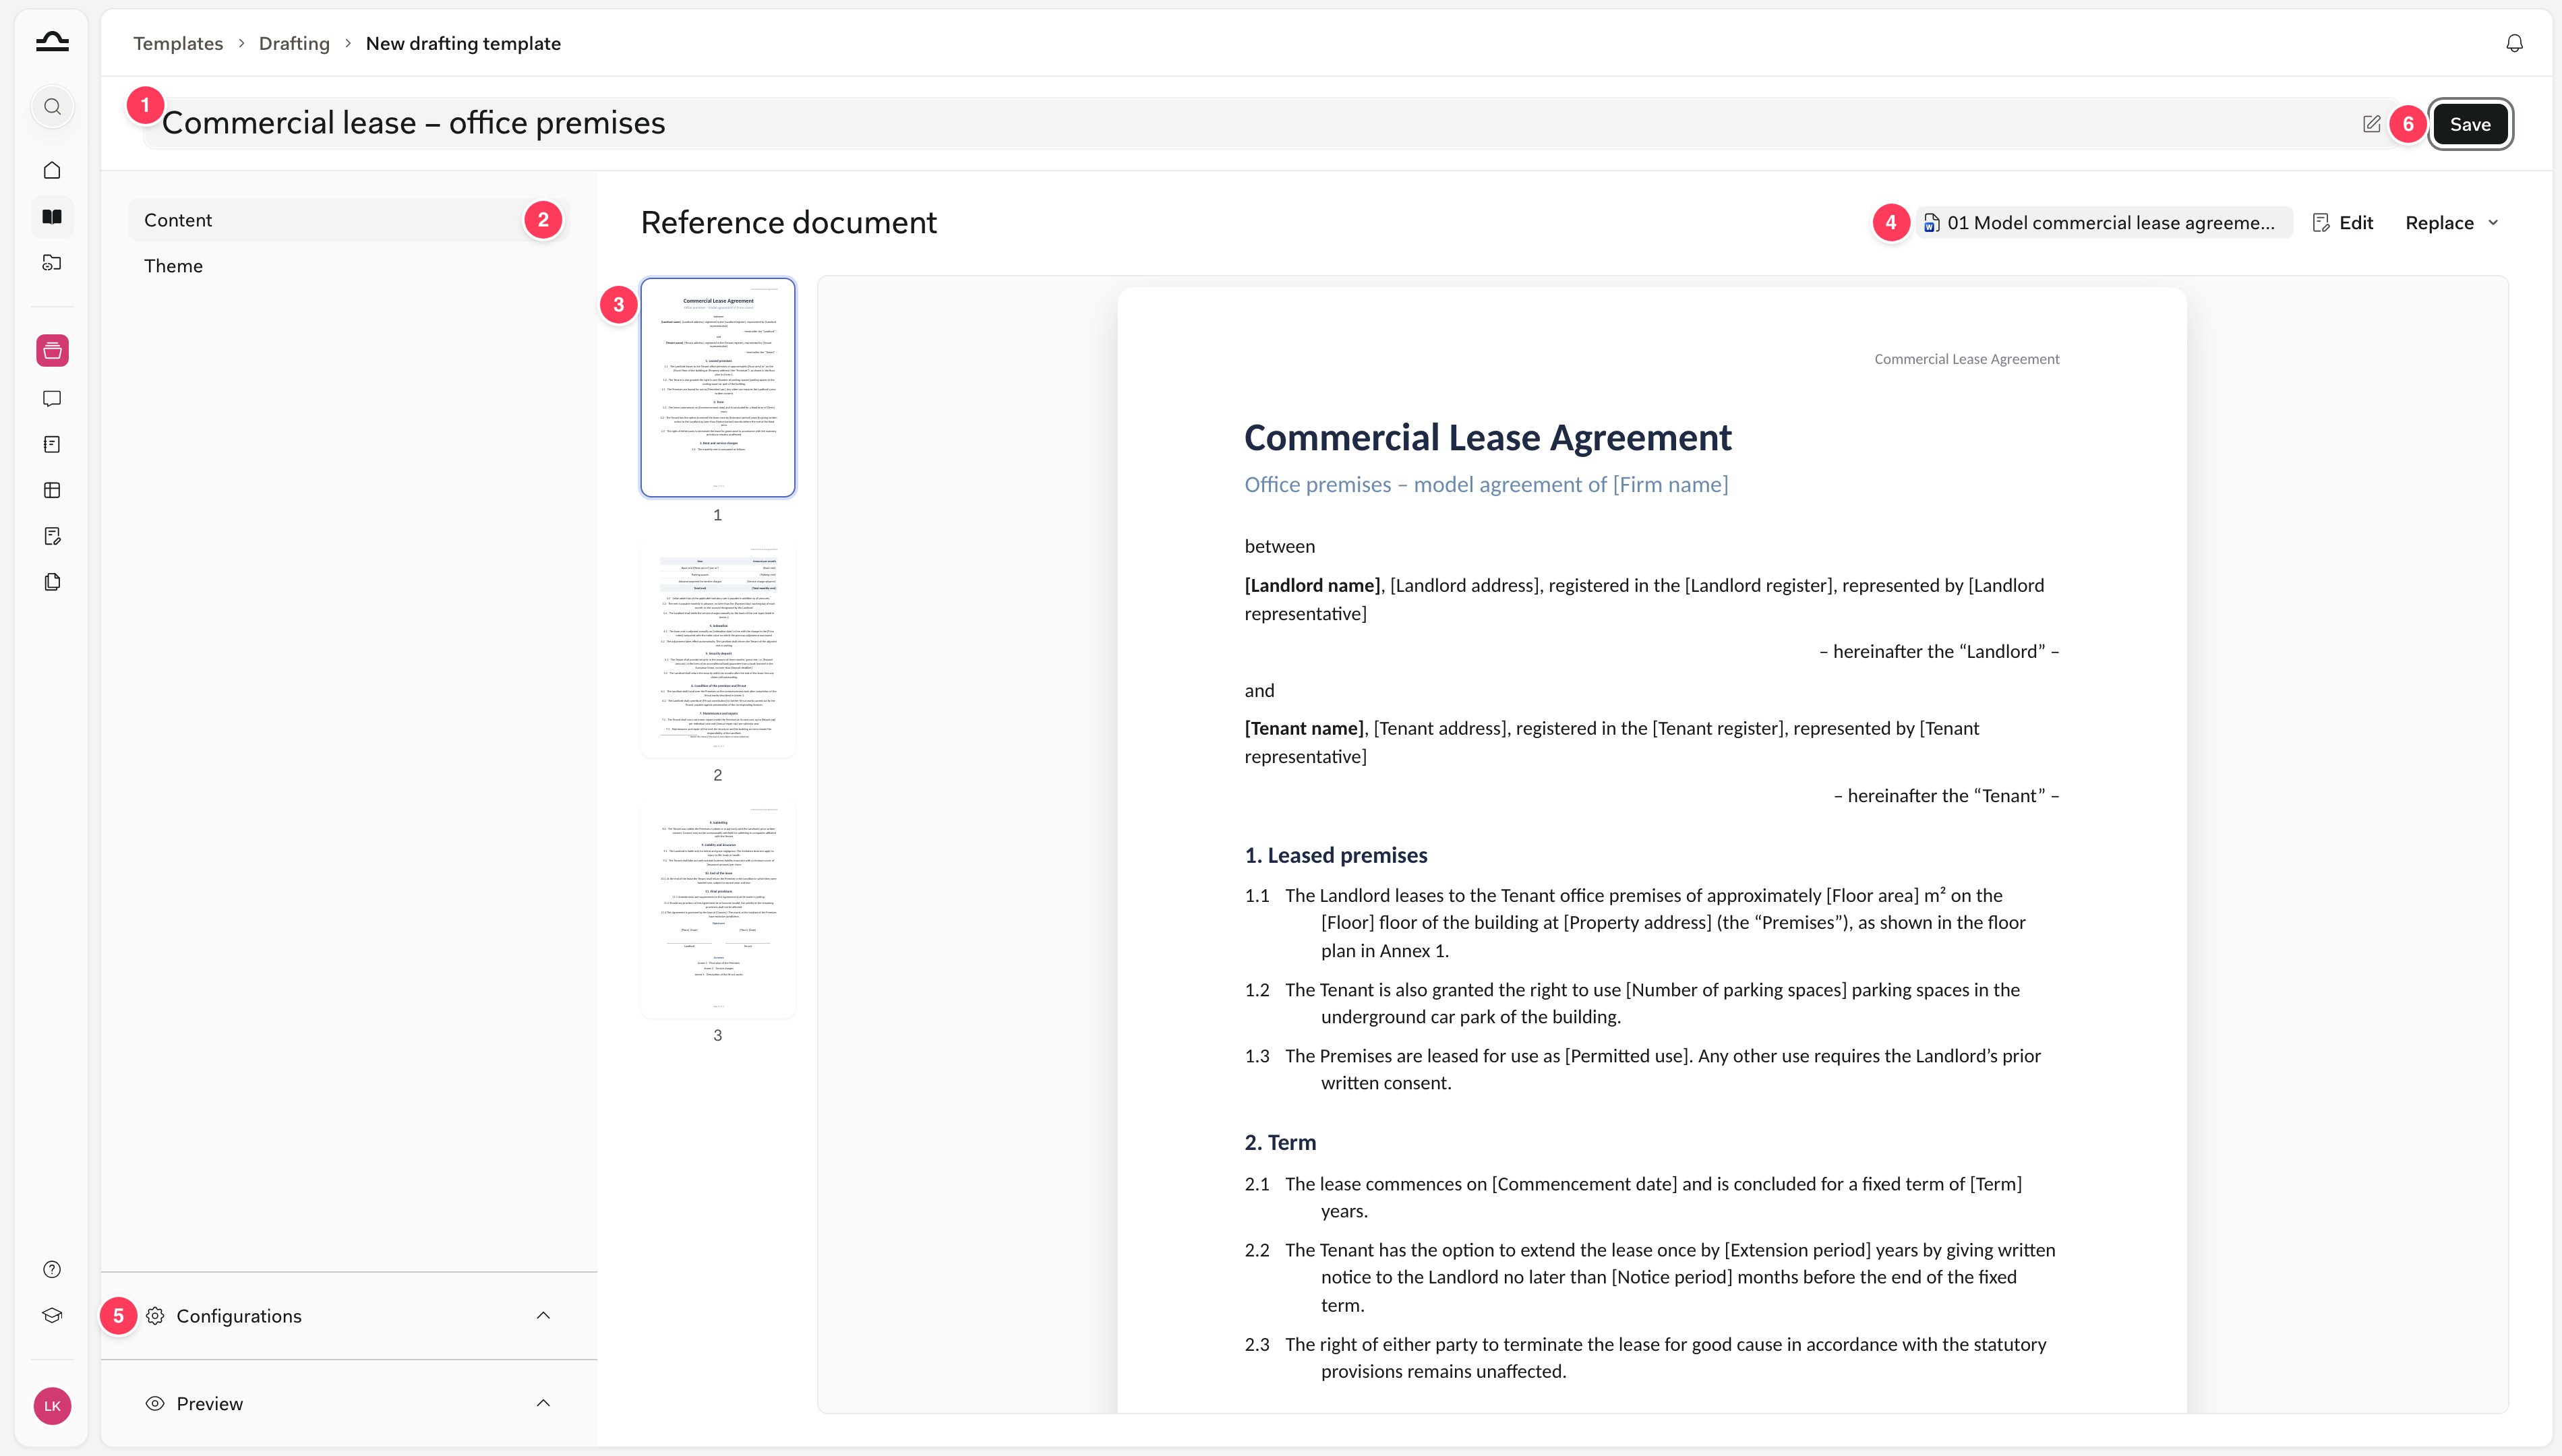Viewport: 2562px width, 1456px height.
Task: Open the help question mark icon
Action: tap(52, 1269)
